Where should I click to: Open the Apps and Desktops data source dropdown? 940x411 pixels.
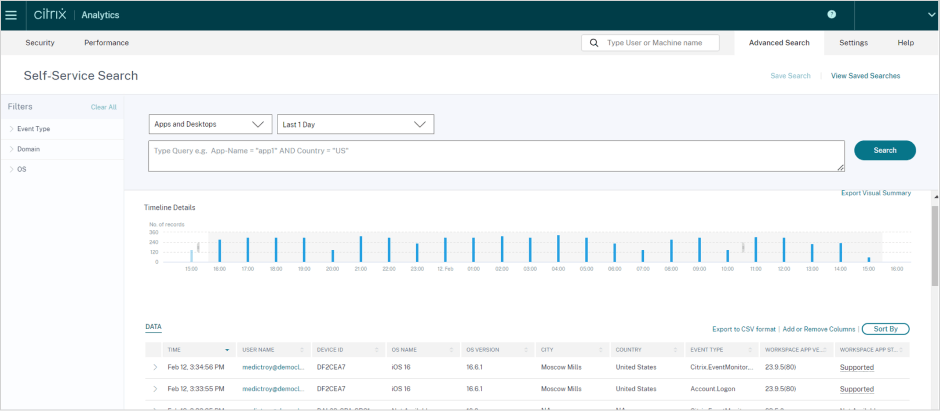pyautogui.click(x=210, y=124)
